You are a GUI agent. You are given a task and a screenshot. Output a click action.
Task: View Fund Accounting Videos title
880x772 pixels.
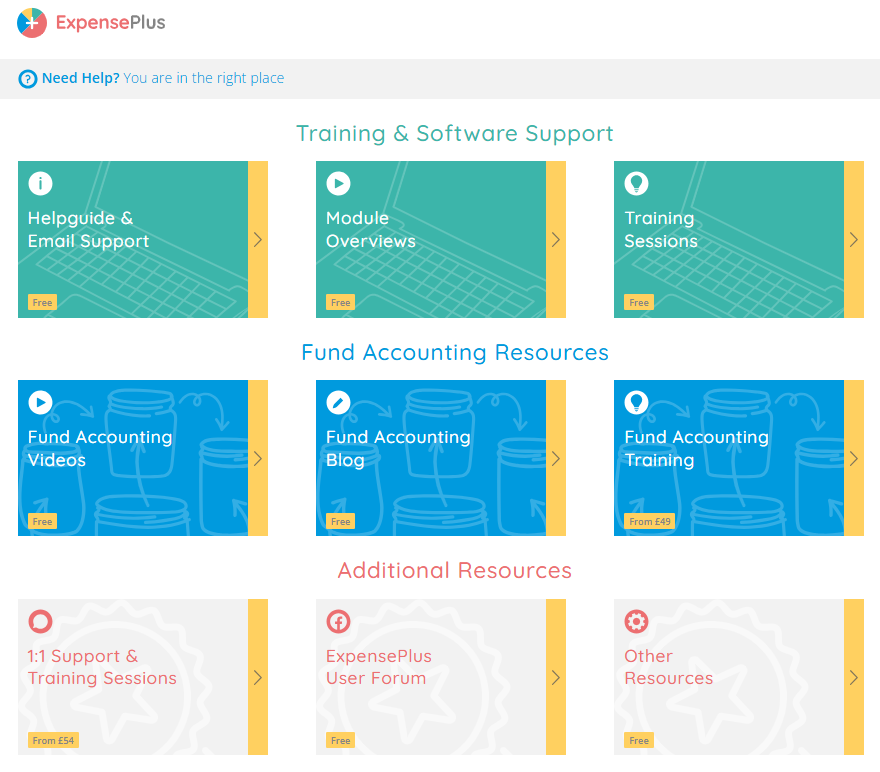point(100,448)
